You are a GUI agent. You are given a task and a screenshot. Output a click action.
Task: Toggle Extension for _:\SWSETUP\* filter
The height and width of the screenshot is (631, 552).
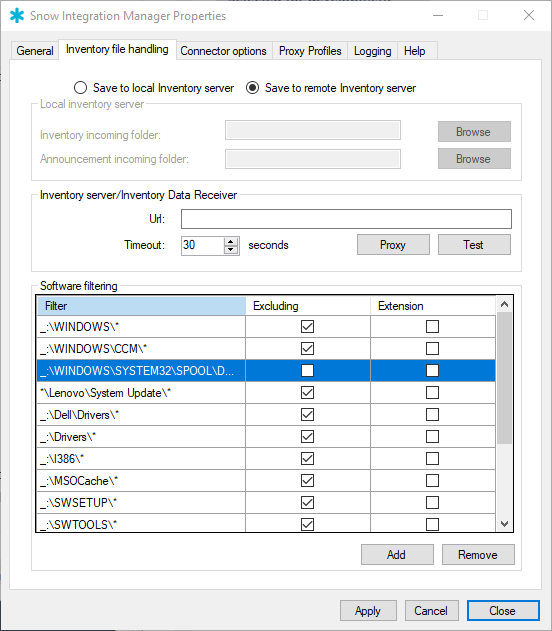coord(433,503)
